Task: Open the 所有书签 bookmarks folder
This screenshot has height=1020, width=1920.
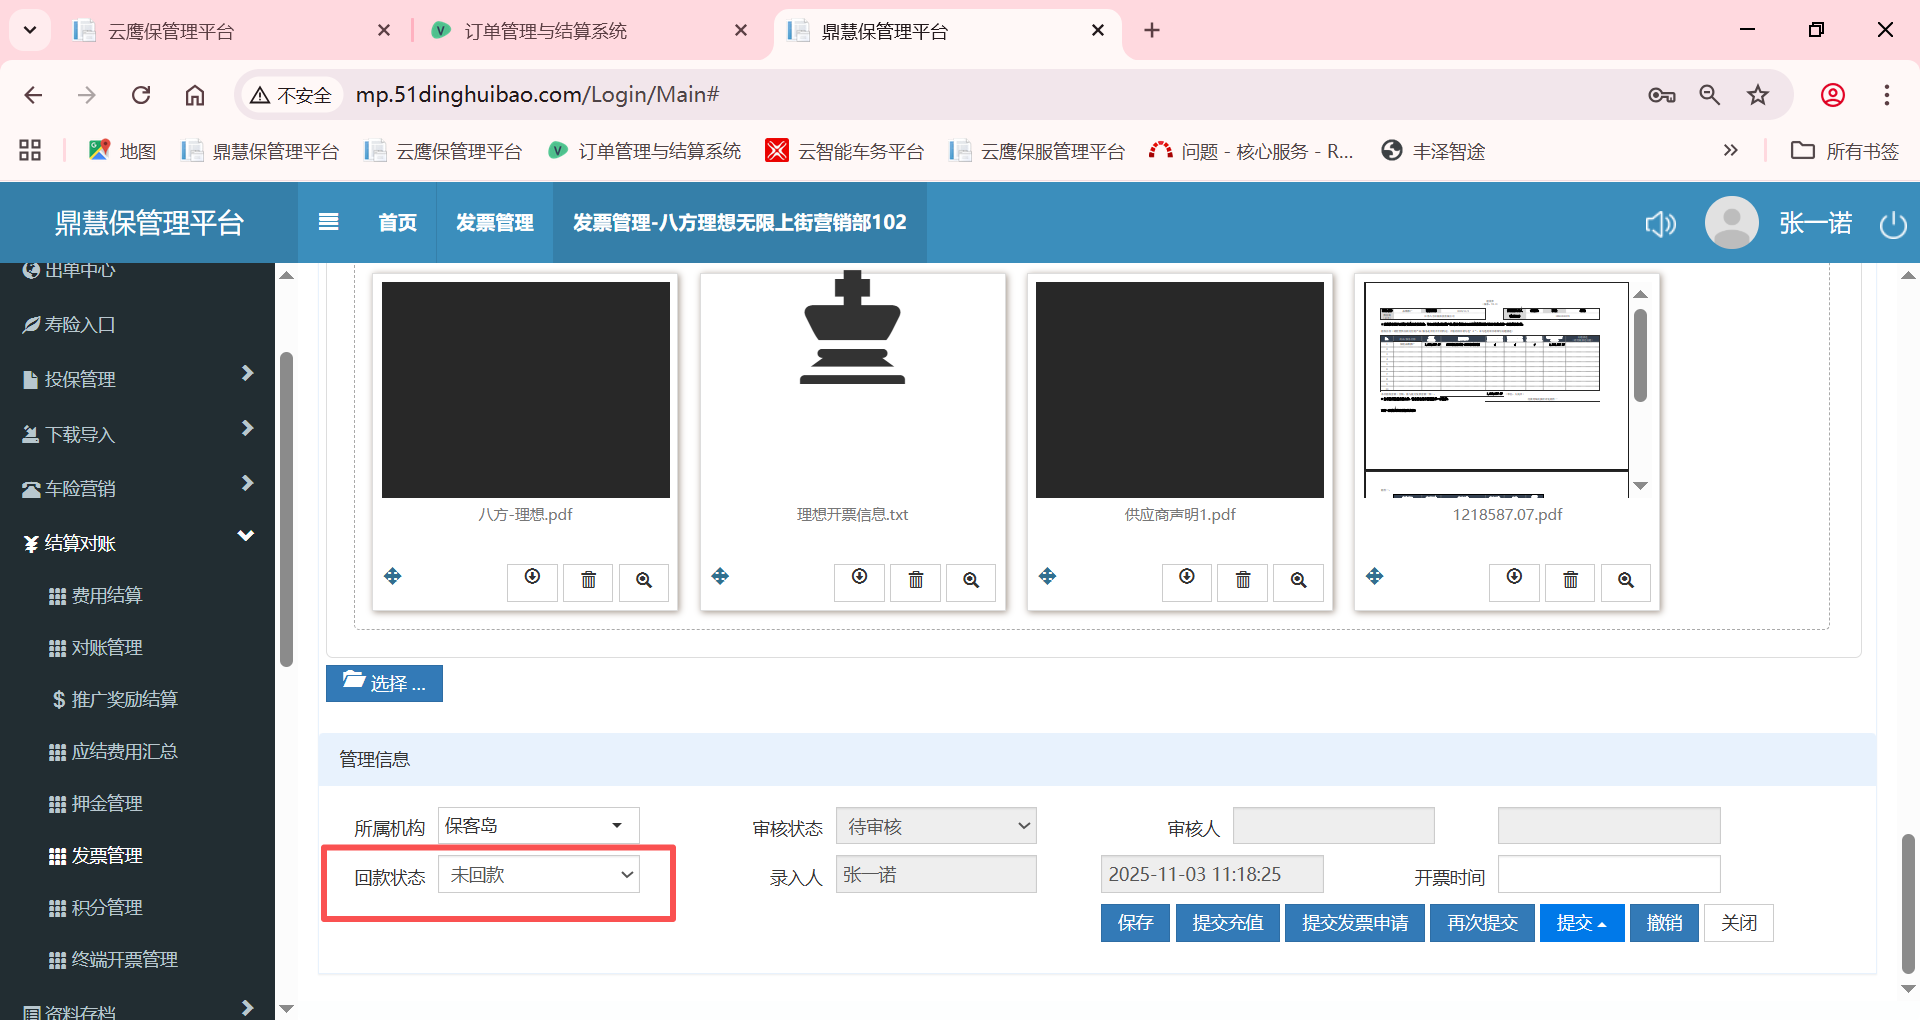Action: (x=1845, y=151)
